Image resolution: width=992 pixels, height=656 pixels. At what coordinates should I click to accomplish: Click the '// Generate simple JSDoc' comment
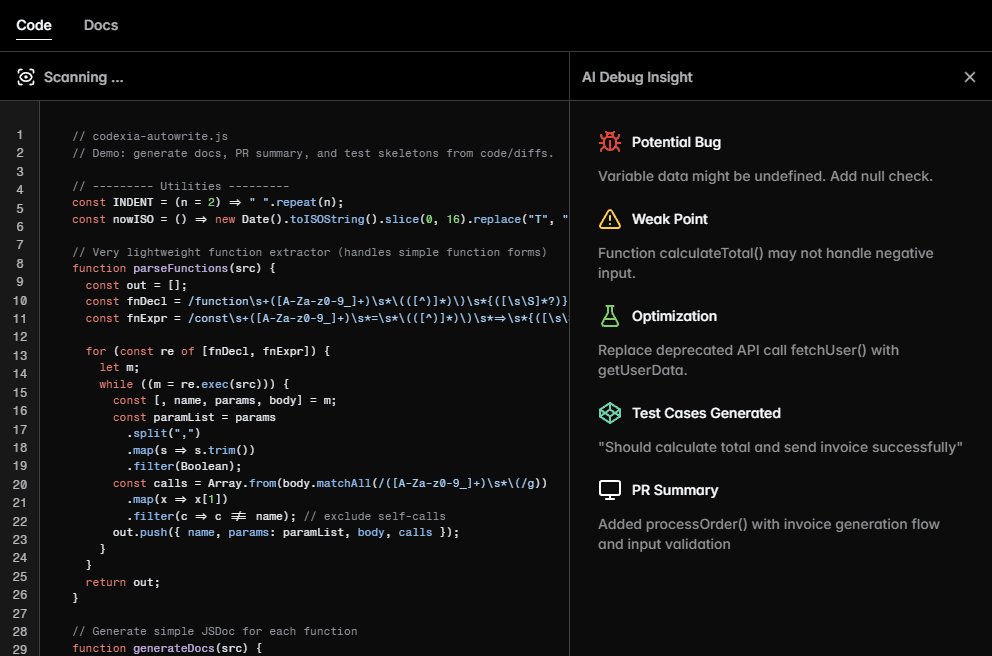tap(214, 631)
